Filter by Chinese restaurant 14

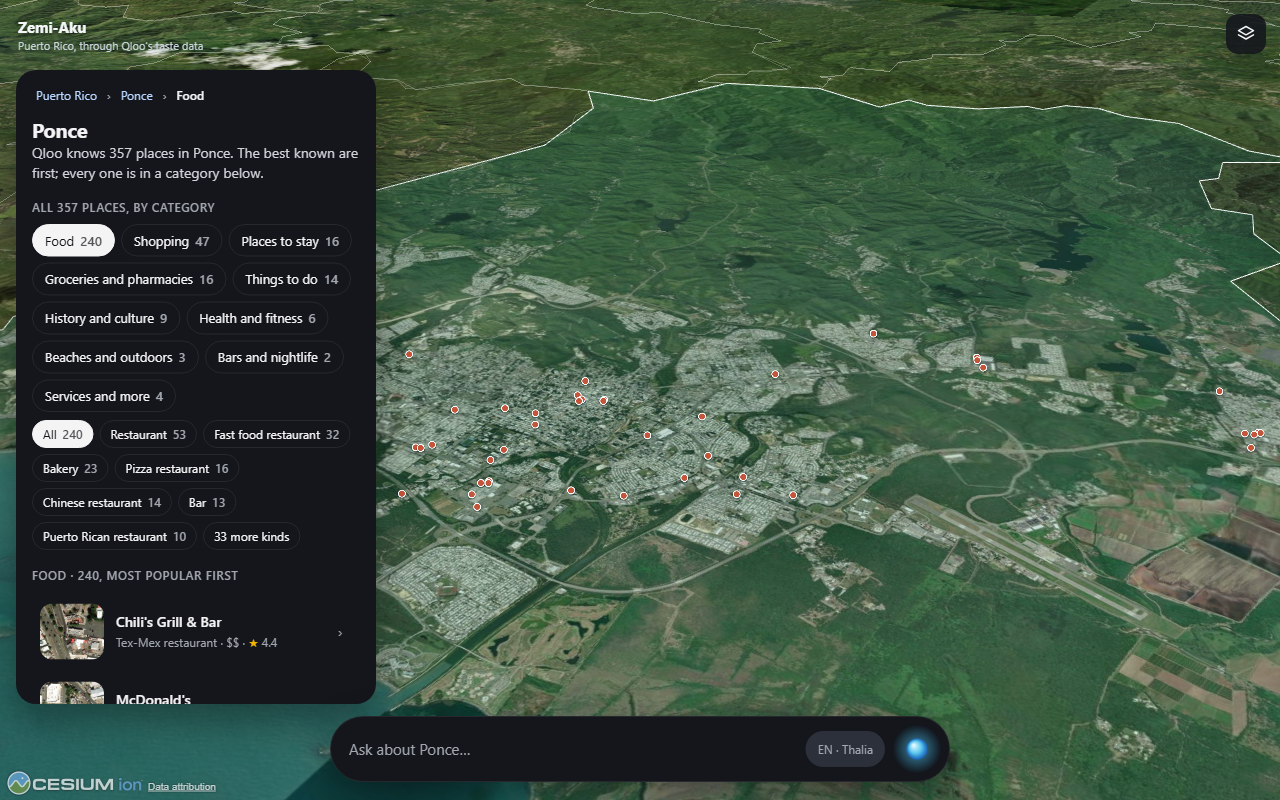[102, 503]
